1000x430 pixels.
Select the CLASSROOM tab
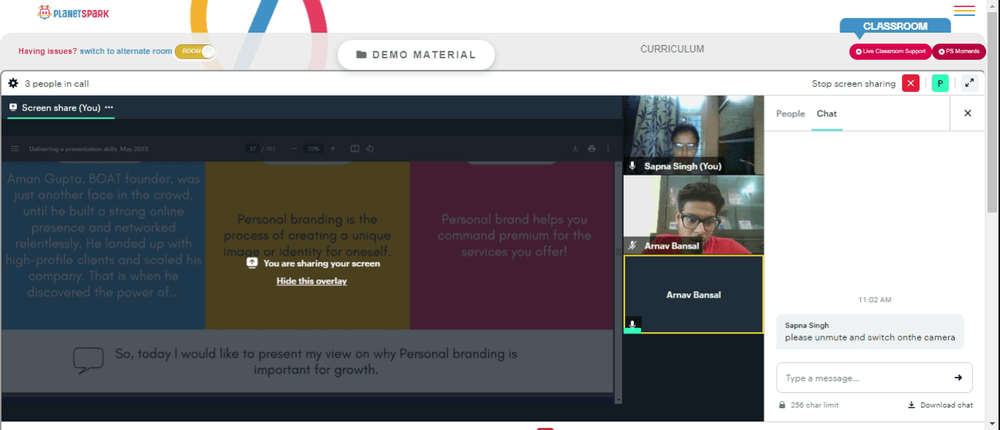pos(895,26)
